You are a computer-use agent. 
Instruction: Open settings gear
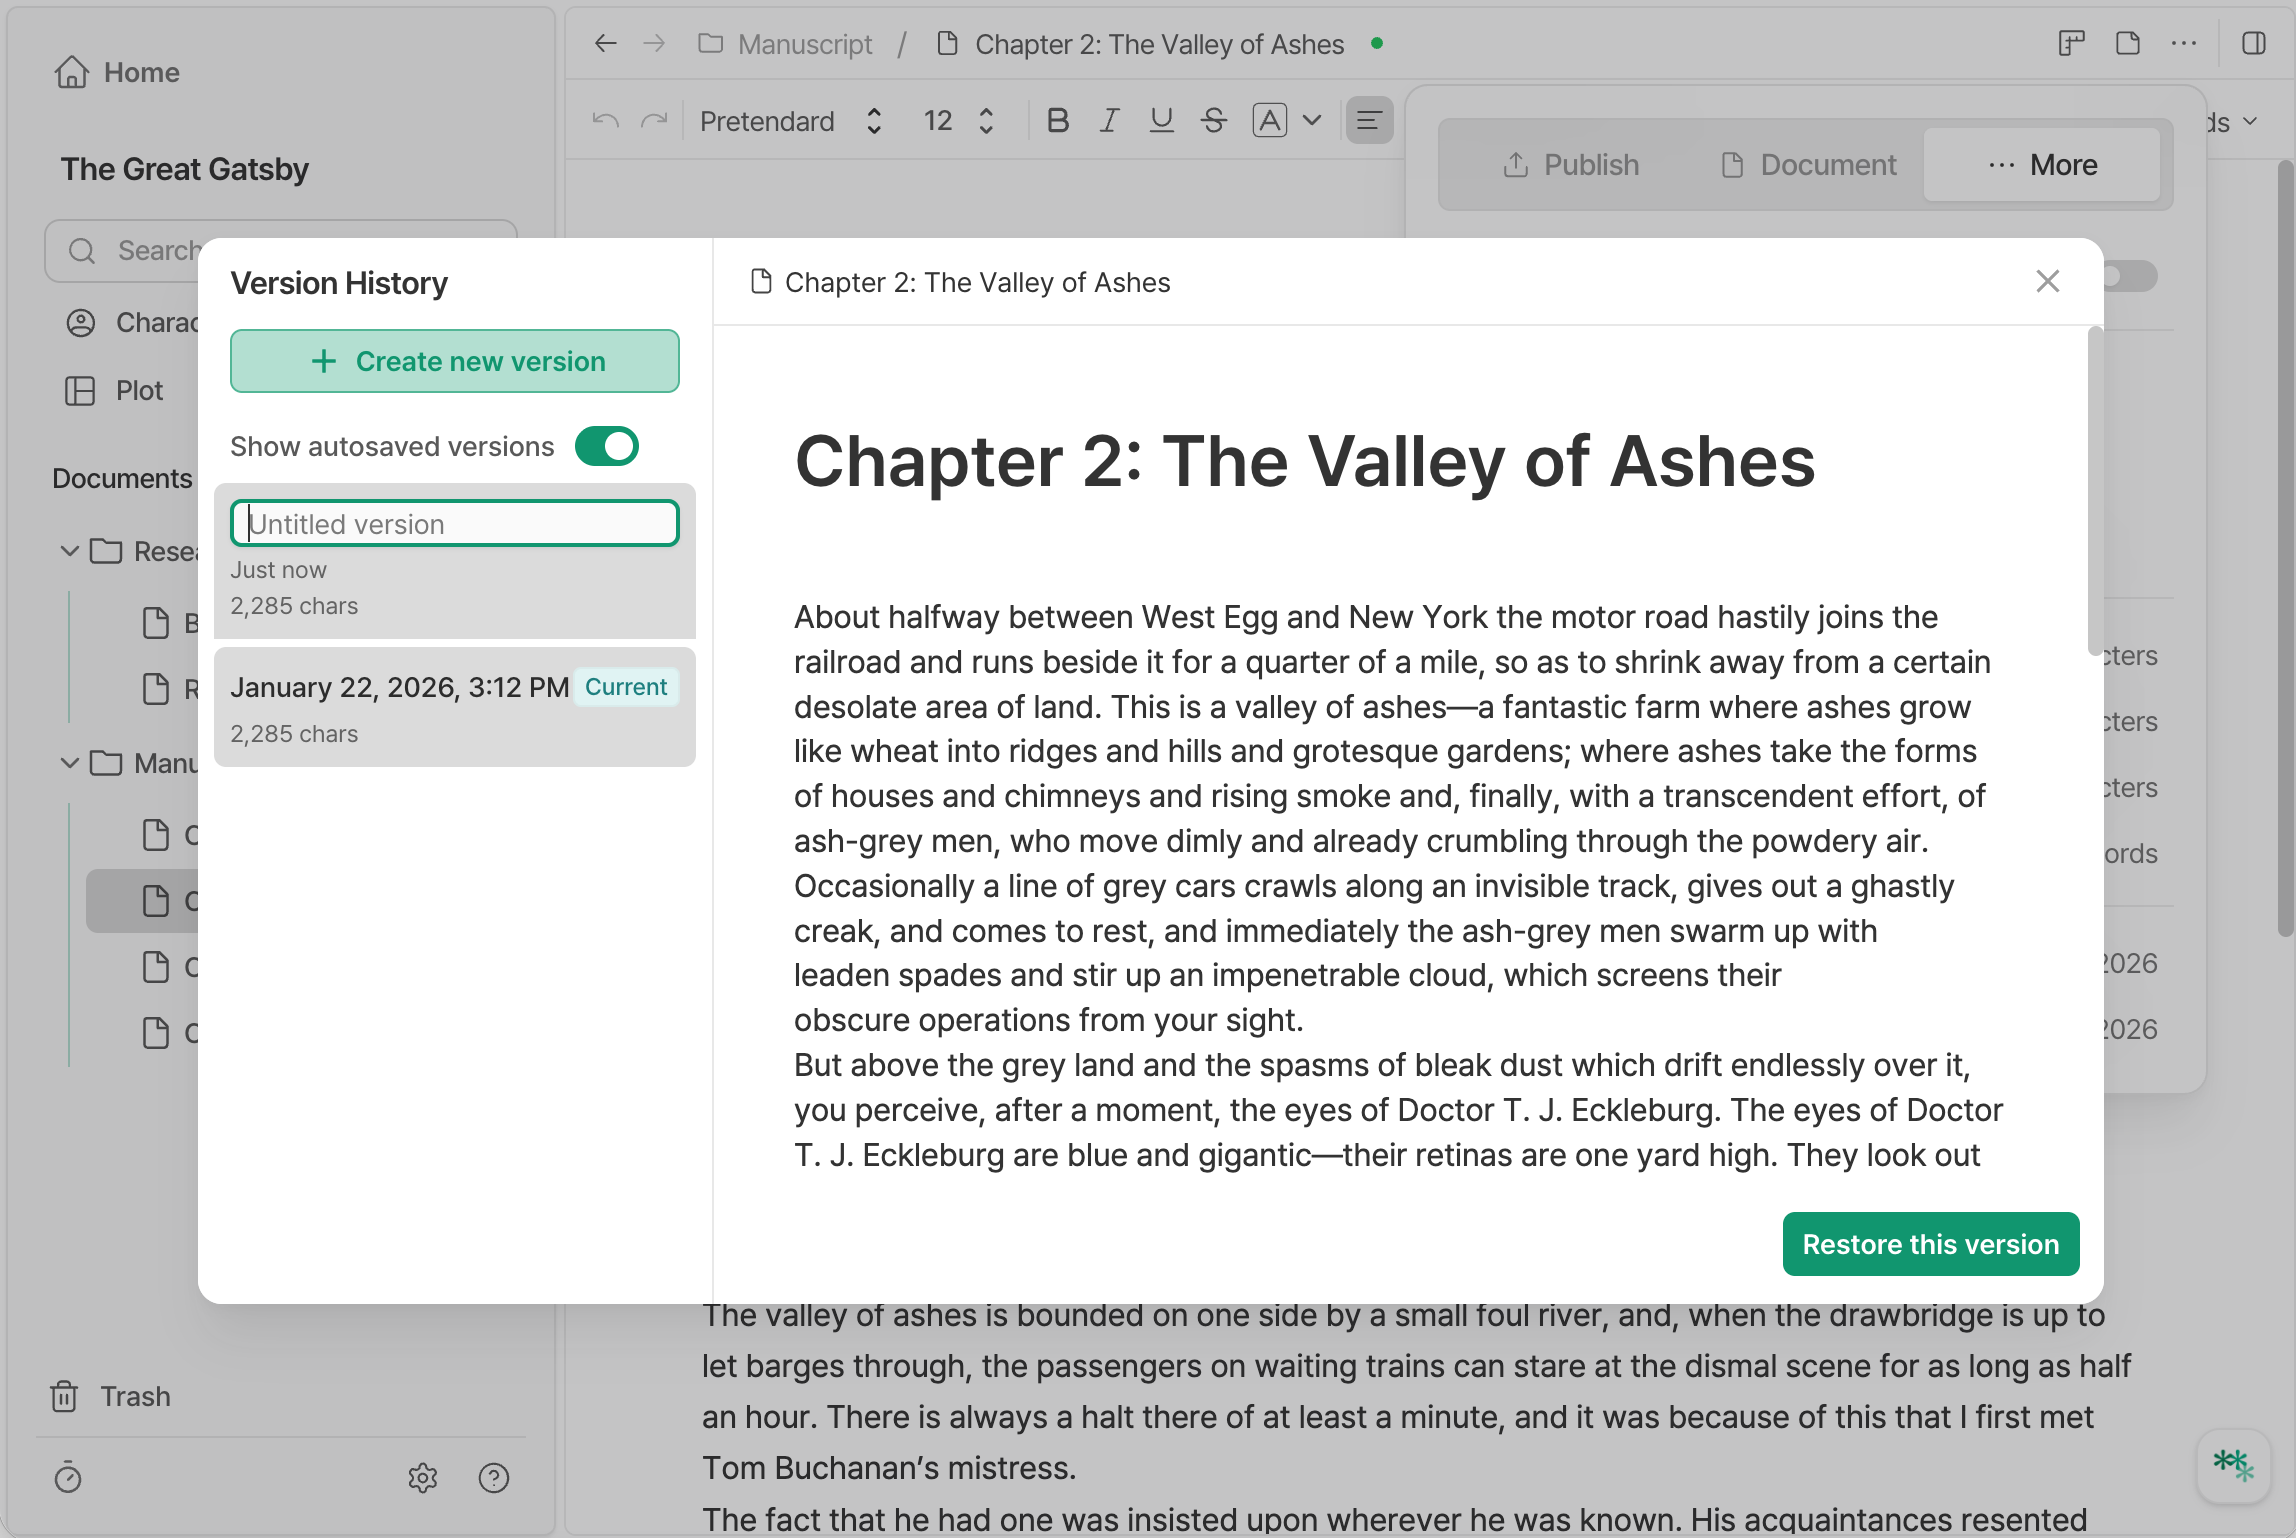click(x=423, y=1477)
